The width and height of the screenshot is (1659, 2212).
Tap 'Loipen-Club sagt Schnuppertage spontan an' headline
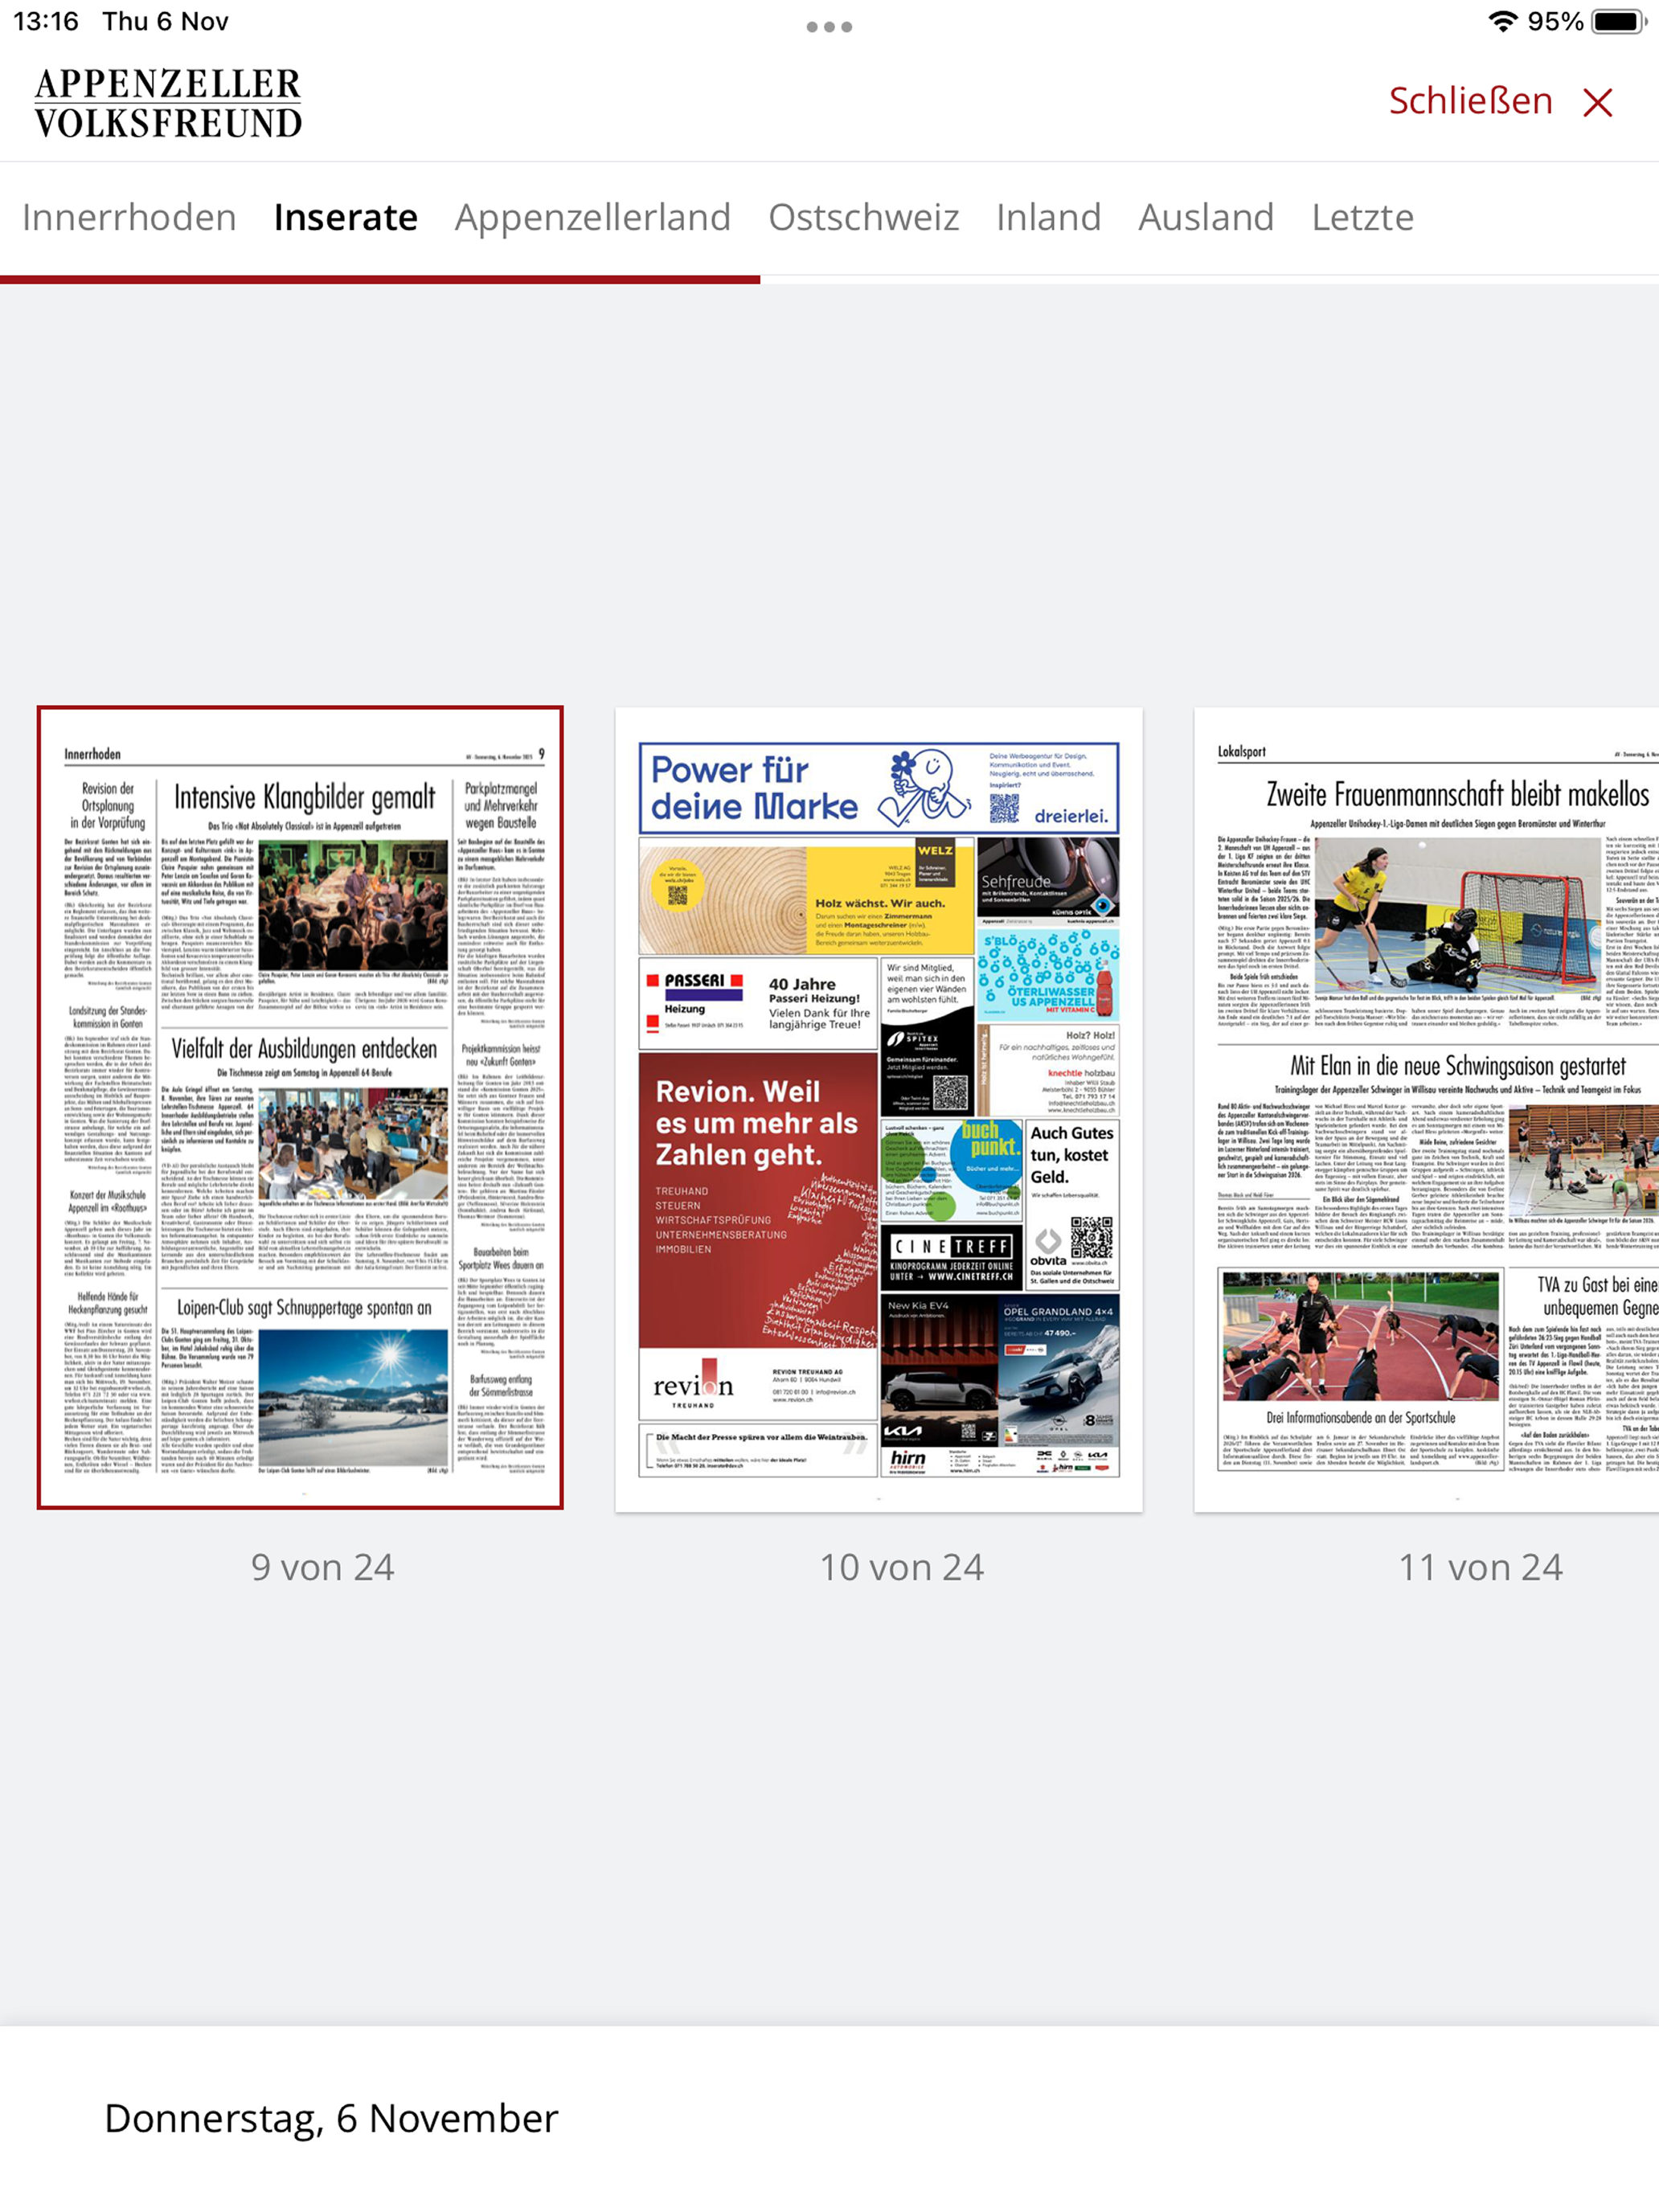(x=304, y=1307)
